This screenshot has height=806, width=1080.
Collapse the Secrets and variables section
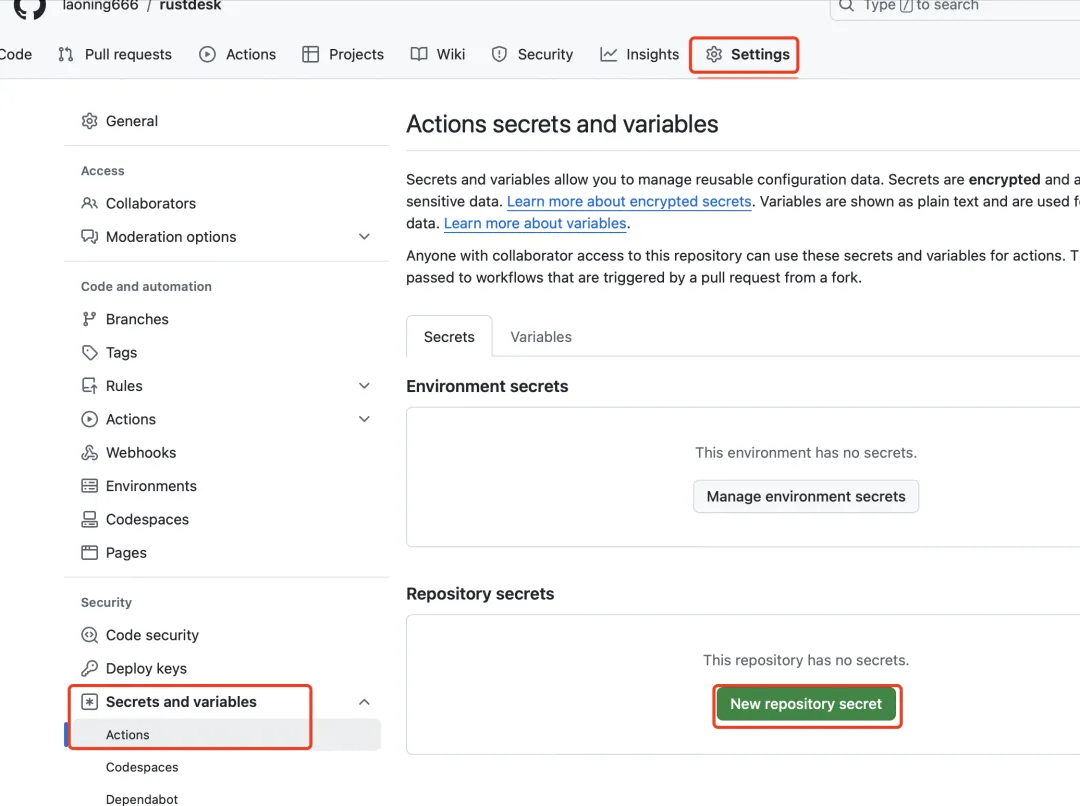(364, 702)
